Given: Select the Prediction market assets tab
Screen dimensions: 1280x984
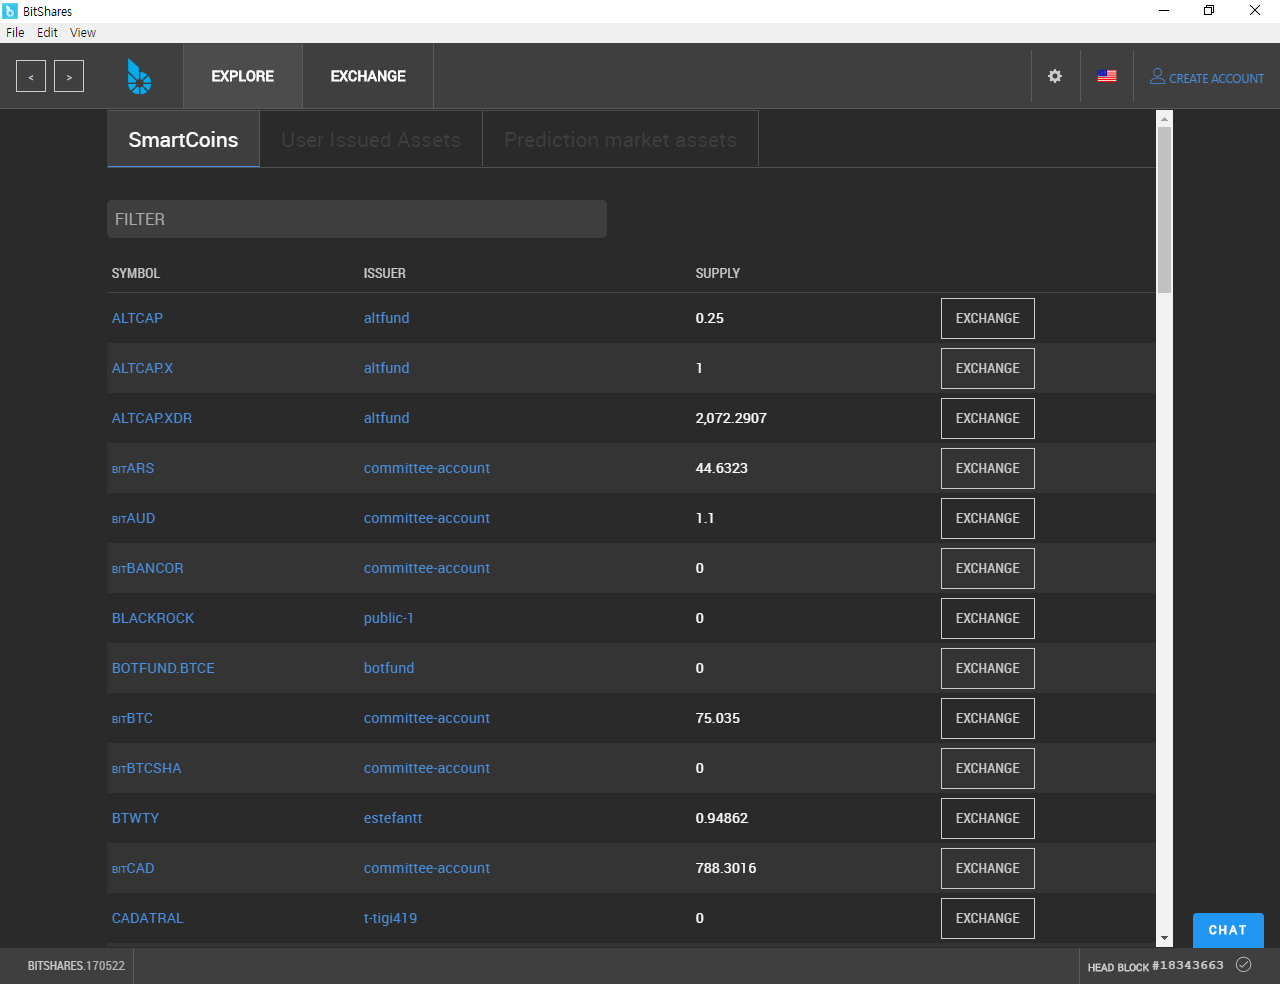Looking at the screenshot, I should pos(620,140).
